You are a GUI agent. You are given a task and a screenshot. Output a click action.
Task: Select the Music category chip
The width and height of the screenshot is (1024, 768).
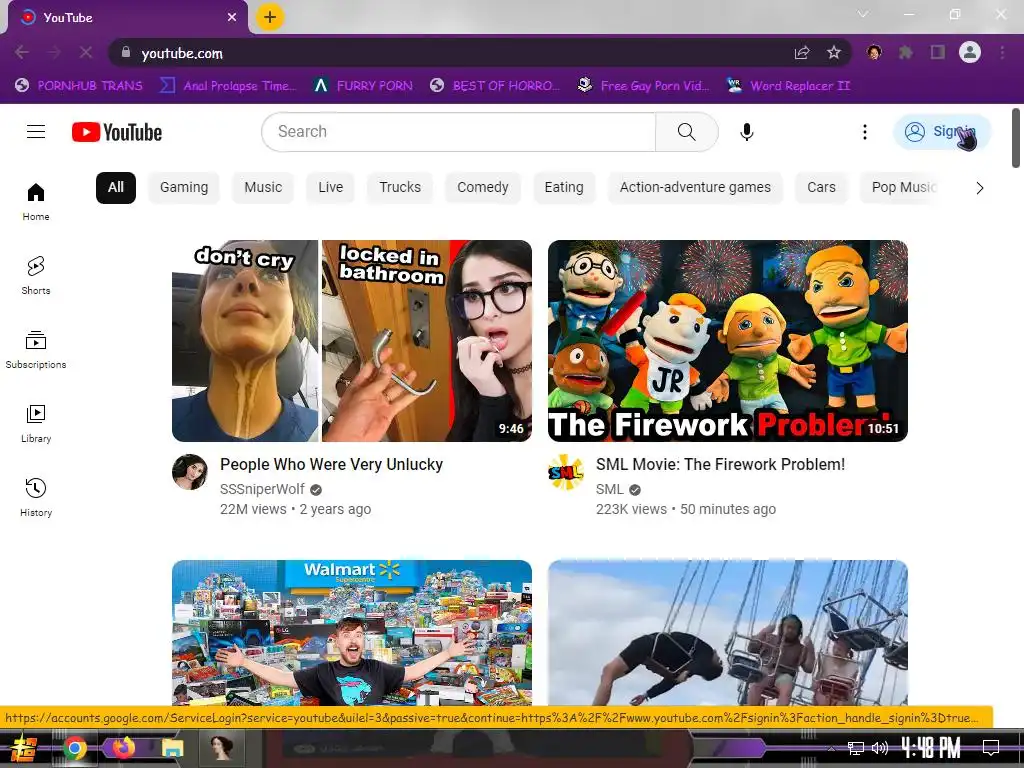[x=263, y=187]
